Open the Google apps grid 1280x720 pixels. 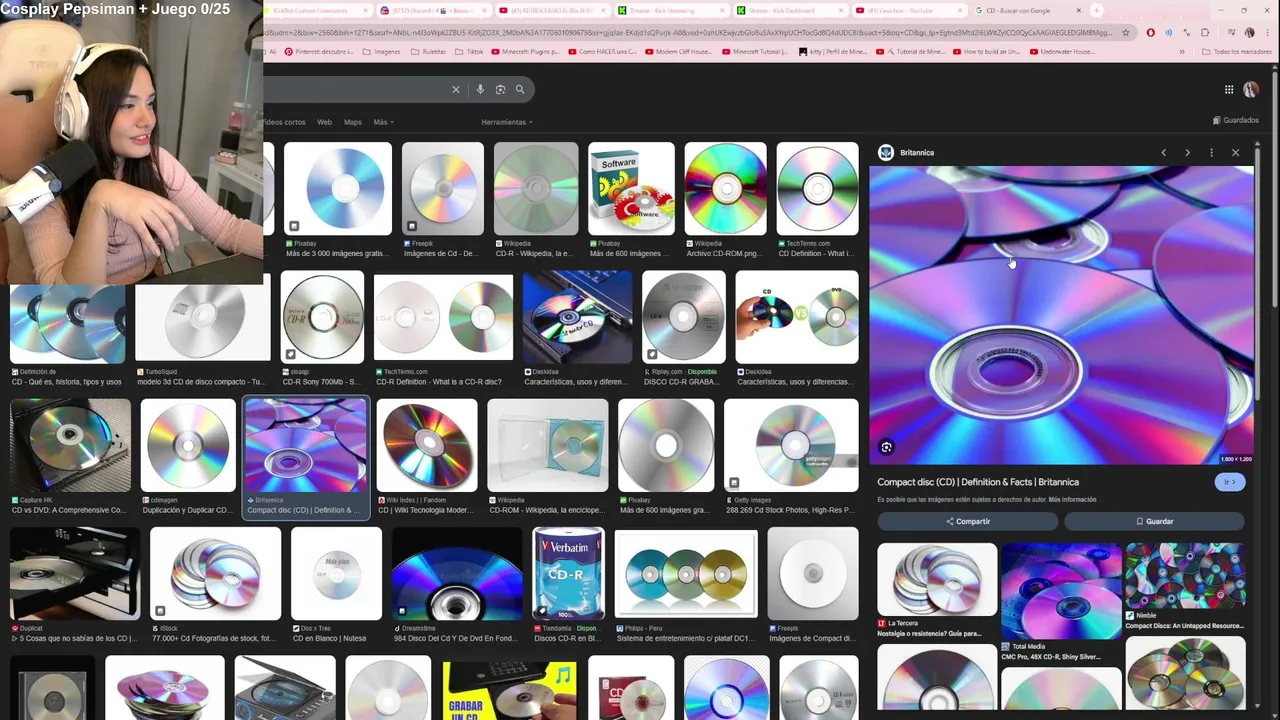click(x=1229, y=89)
